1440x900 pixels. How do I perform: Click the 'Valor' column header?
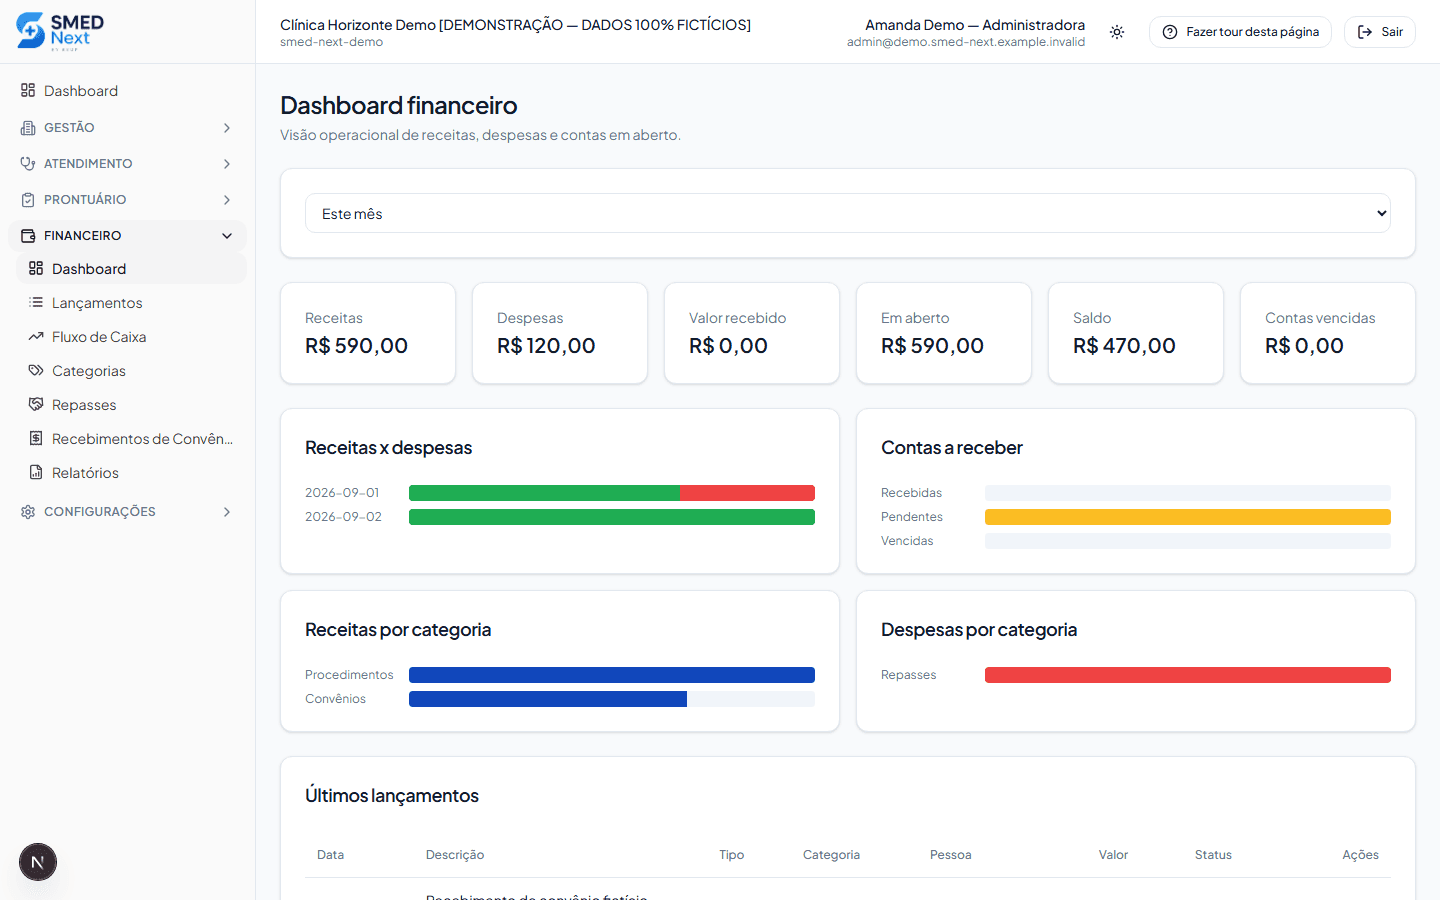pos(1113,855)
